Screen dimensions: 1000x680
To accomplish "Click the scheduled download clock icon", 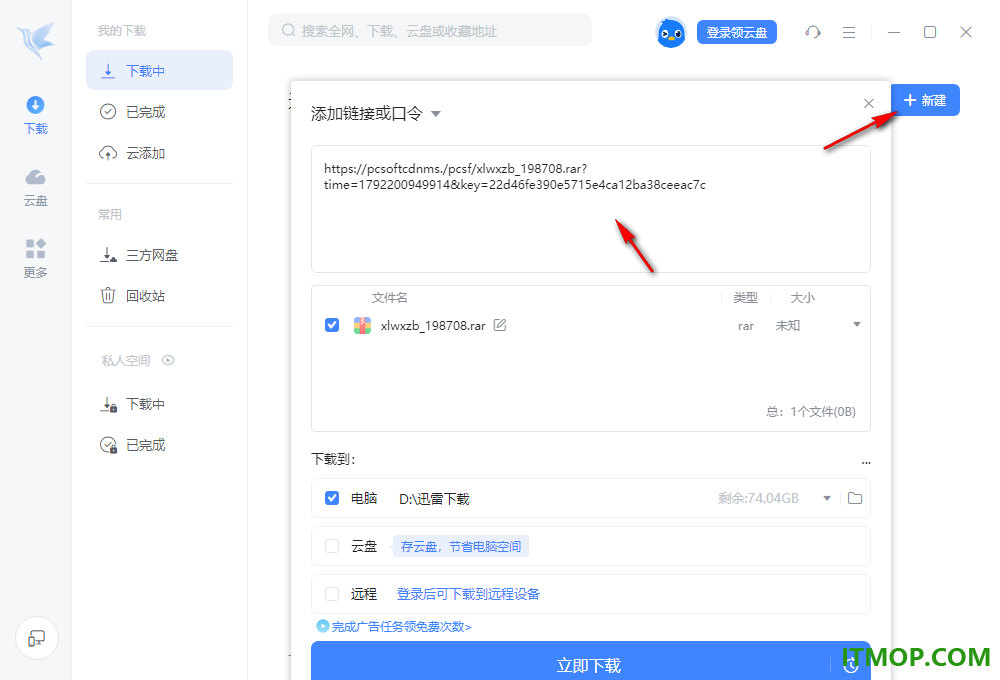I will (x=851, y=666).
